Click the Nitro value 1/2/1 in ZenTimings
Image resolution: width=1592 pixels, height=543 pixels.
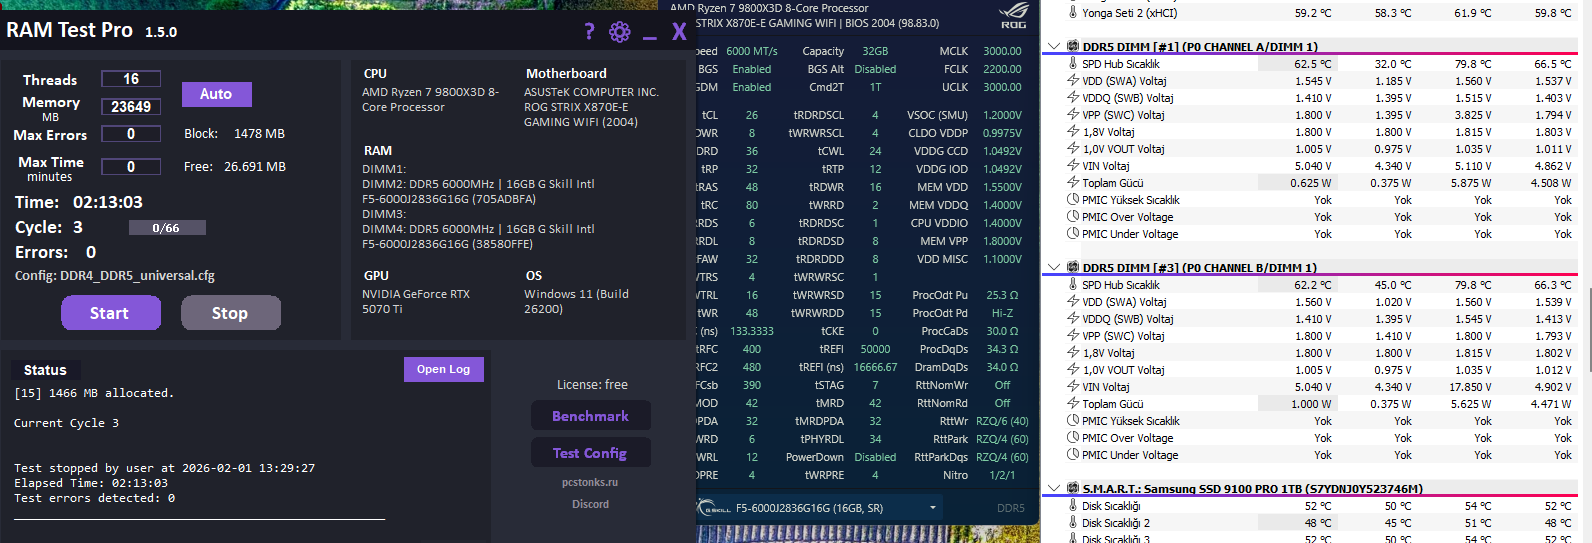tap(1002, 475)
